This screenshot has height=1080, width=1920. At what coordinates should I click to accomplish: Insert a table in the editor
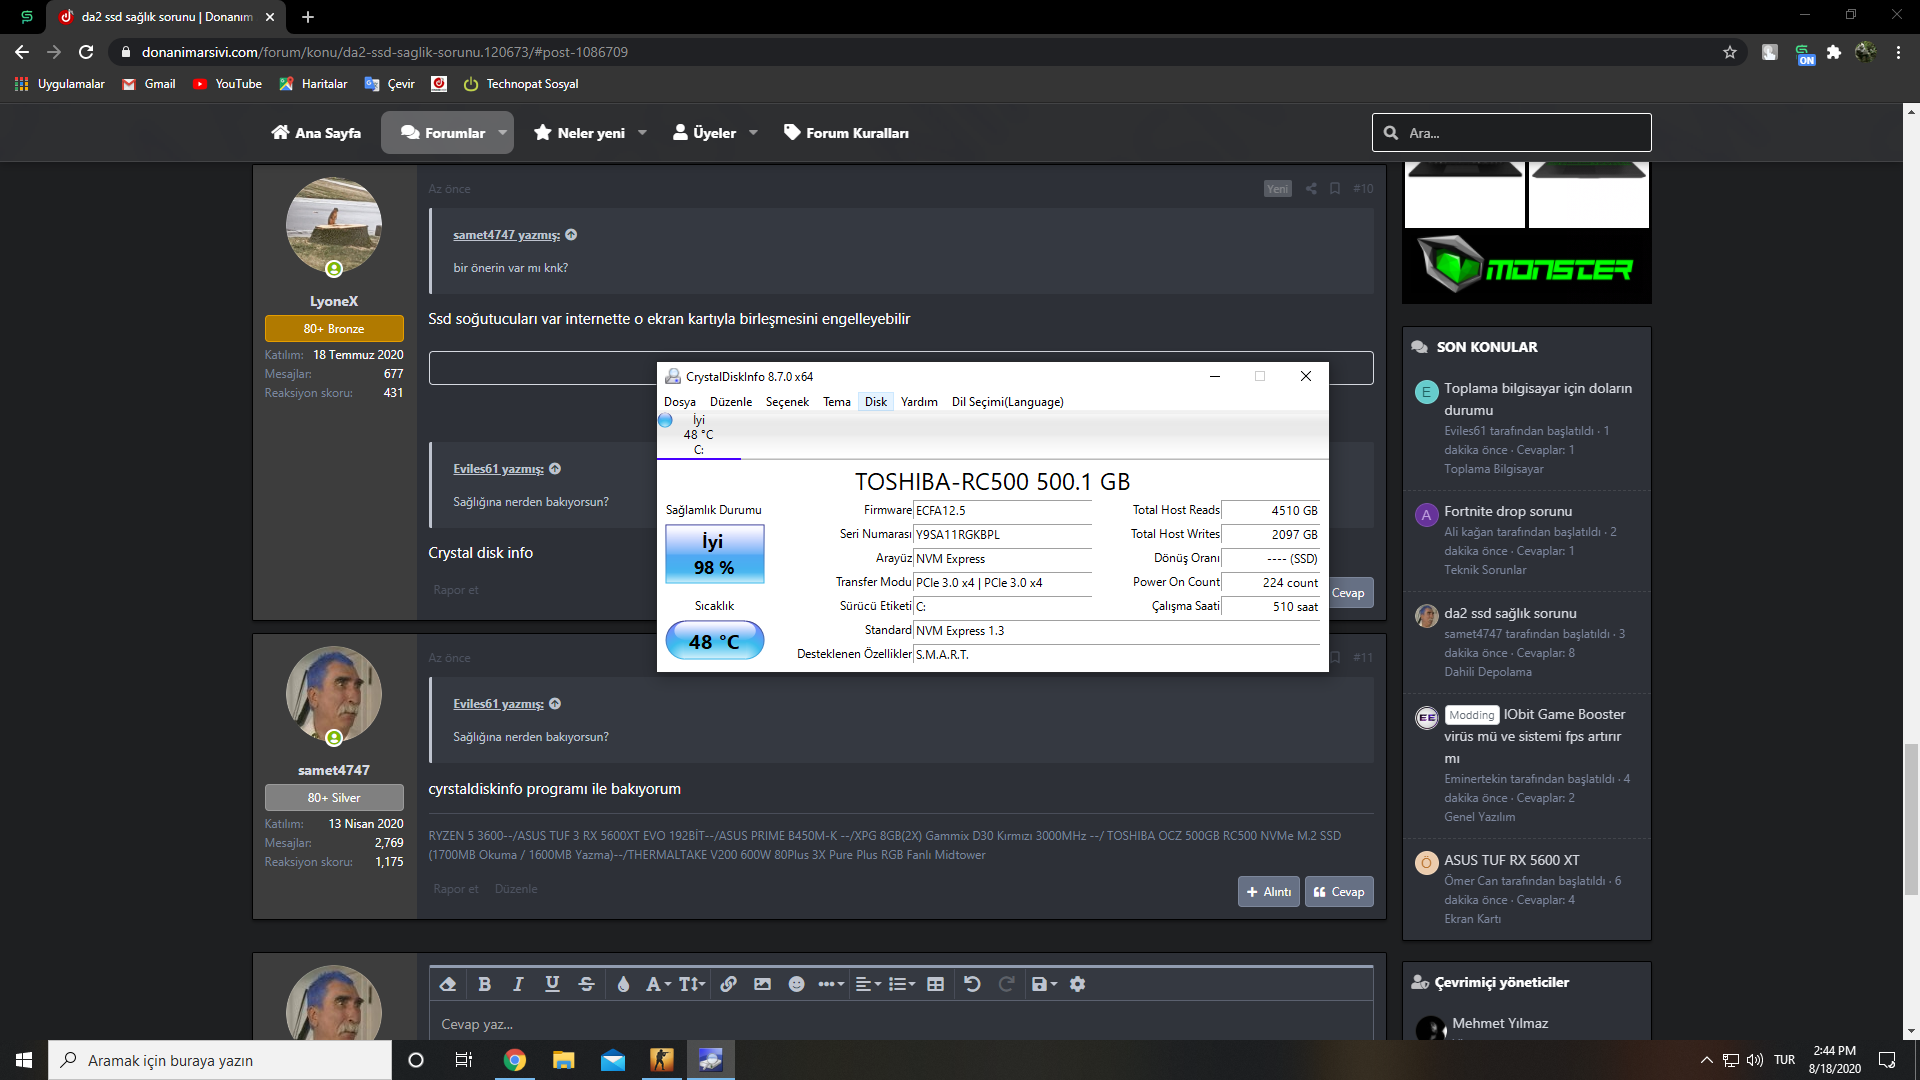[x=935, y=984]
